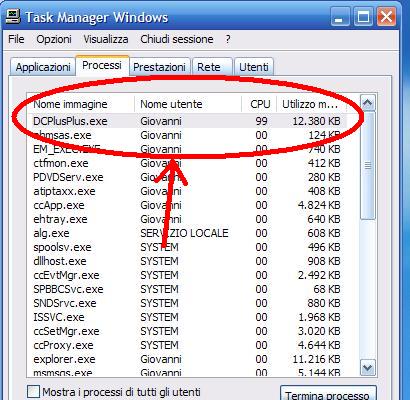This screenshot has width=410, height=400.
Task: Minimize the Task Manager window
Action: [340, 17]
